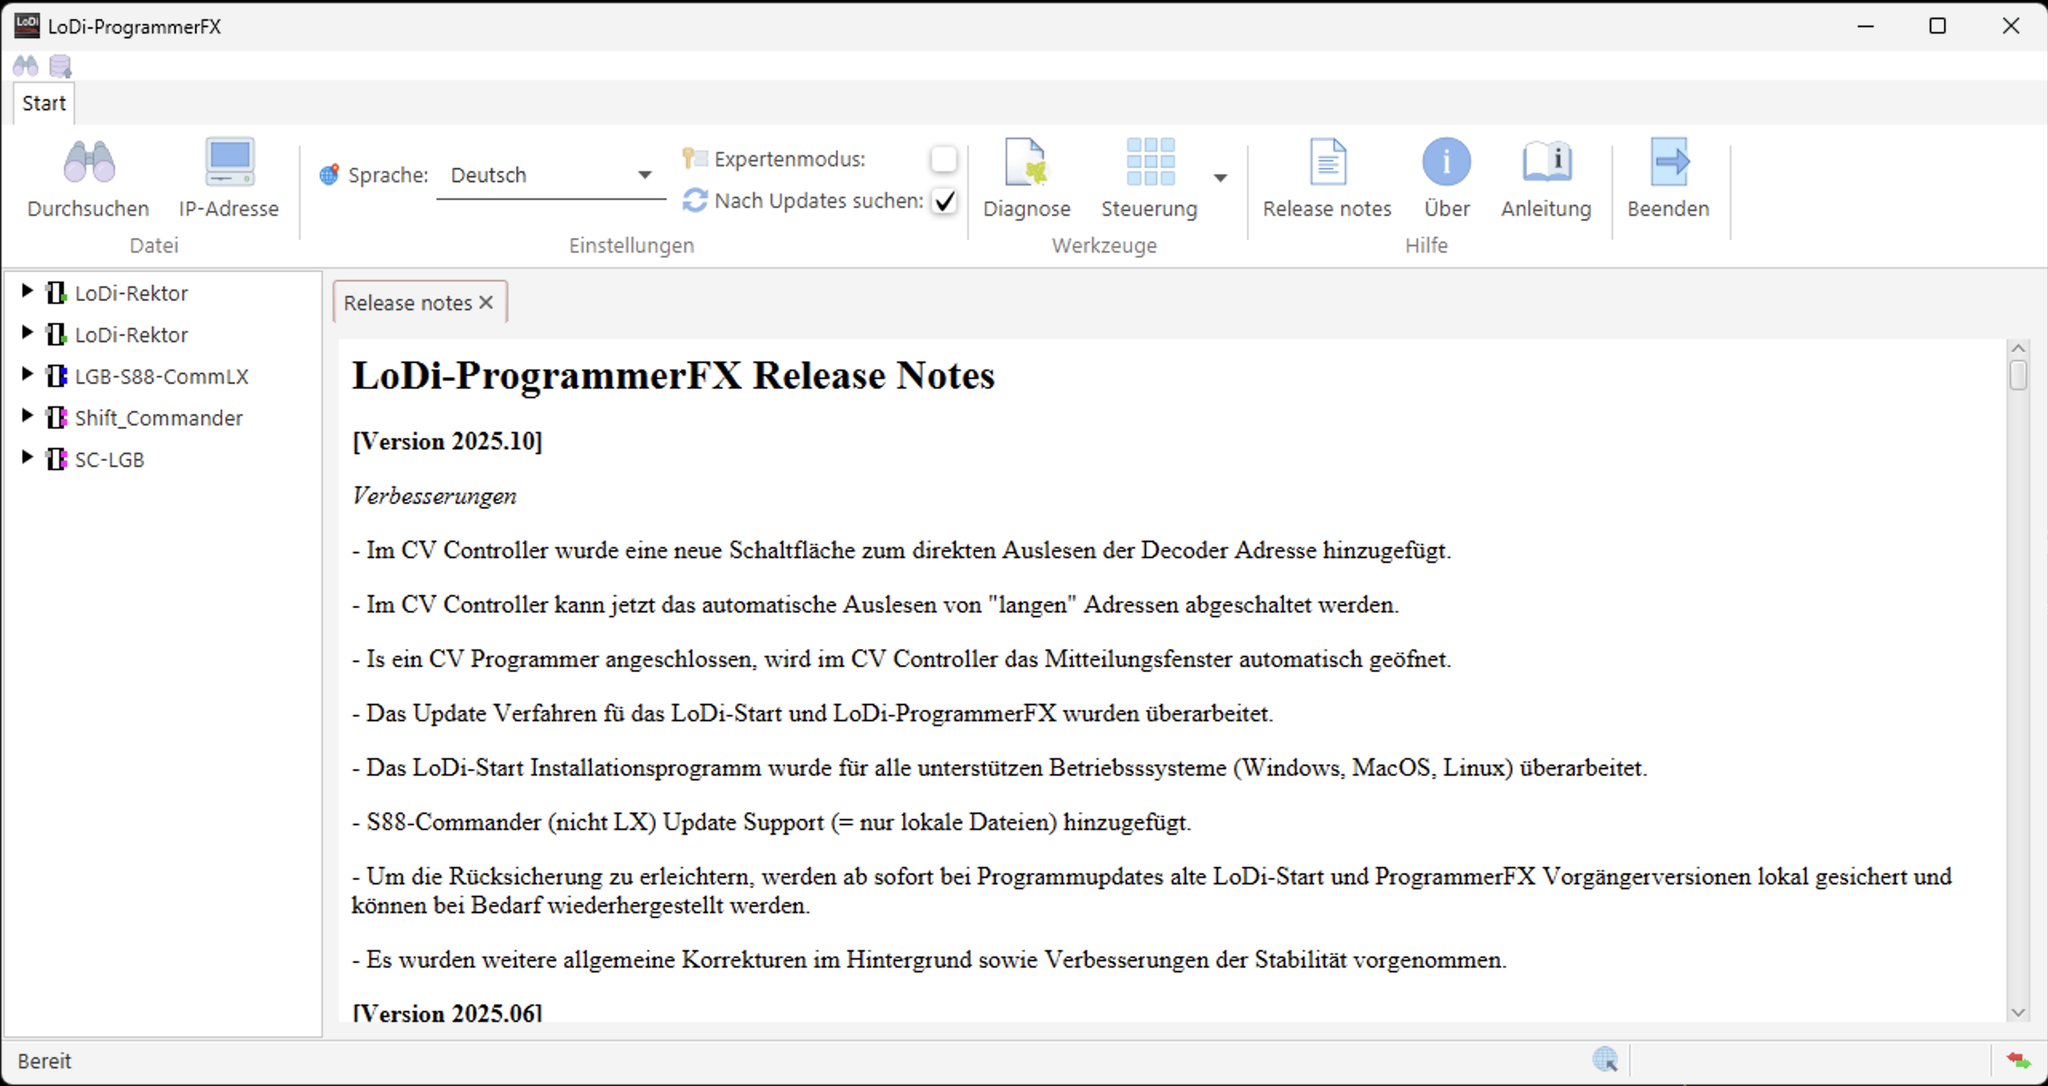The width and height of the screenshot is (2048, 1086).
Task: Open Release notes from the ribbon
Action: [x=1327, y=178]
